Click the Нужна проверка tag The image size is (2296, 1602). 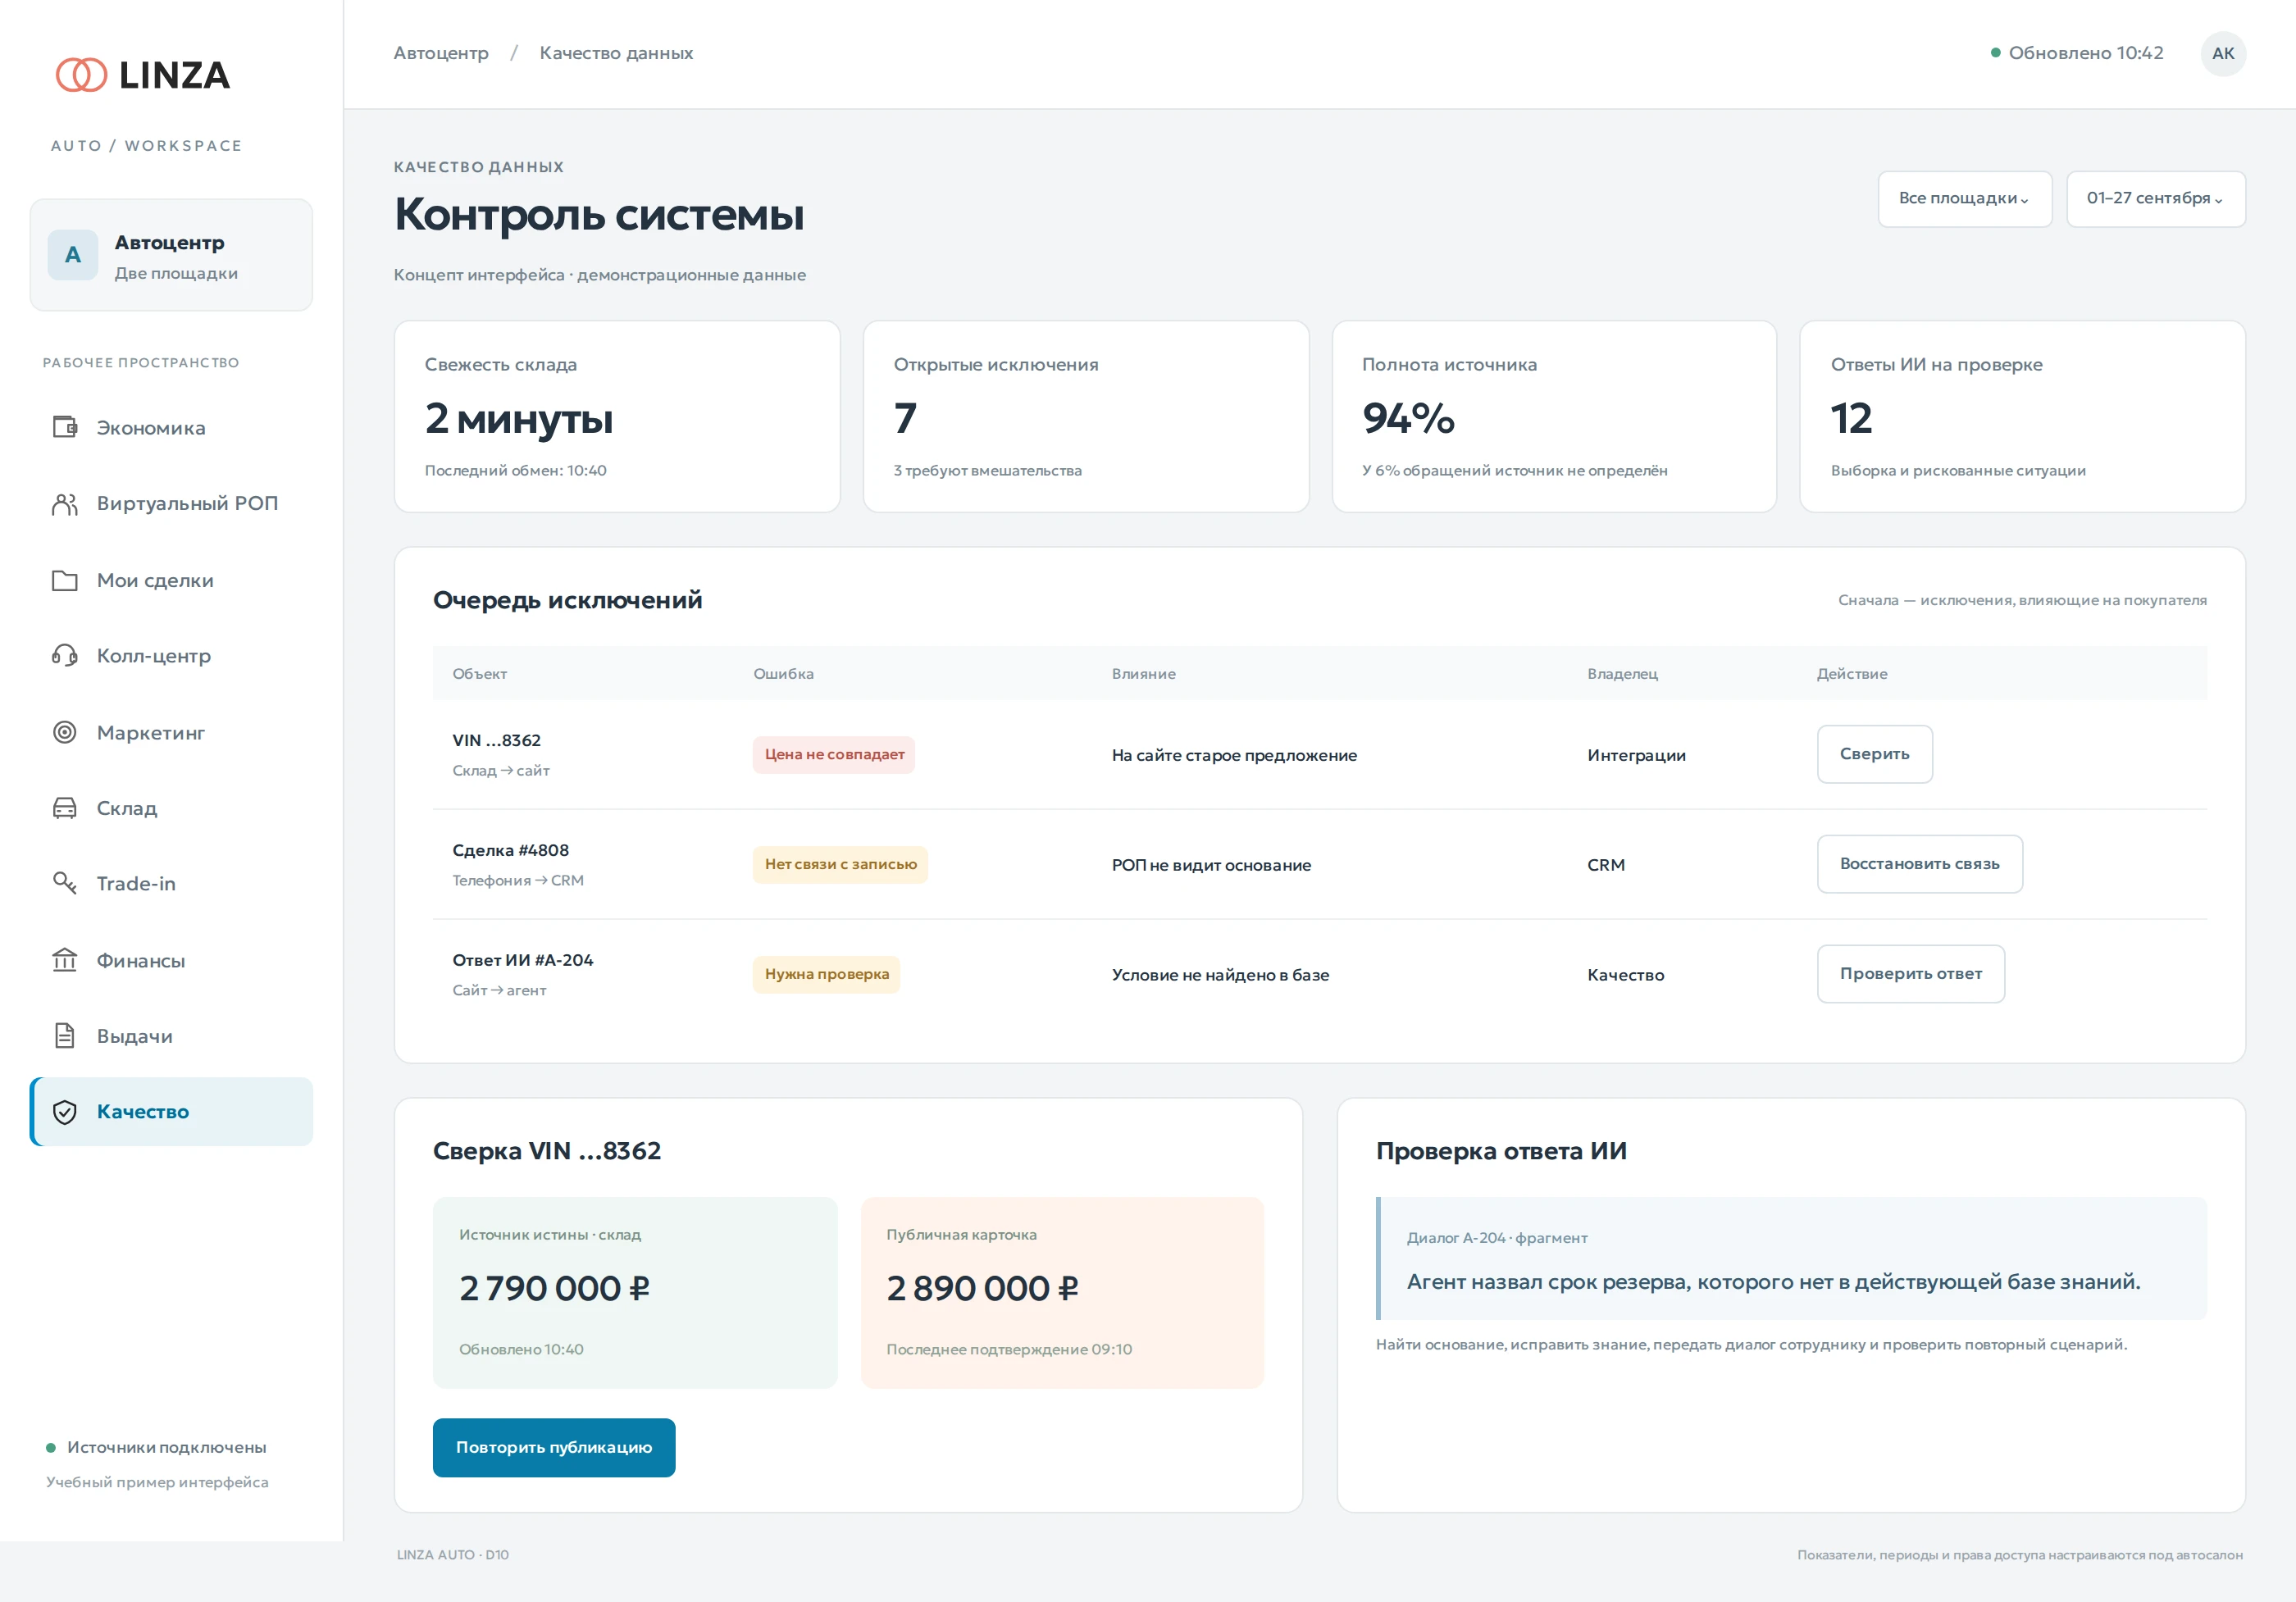tap(826, 974)
